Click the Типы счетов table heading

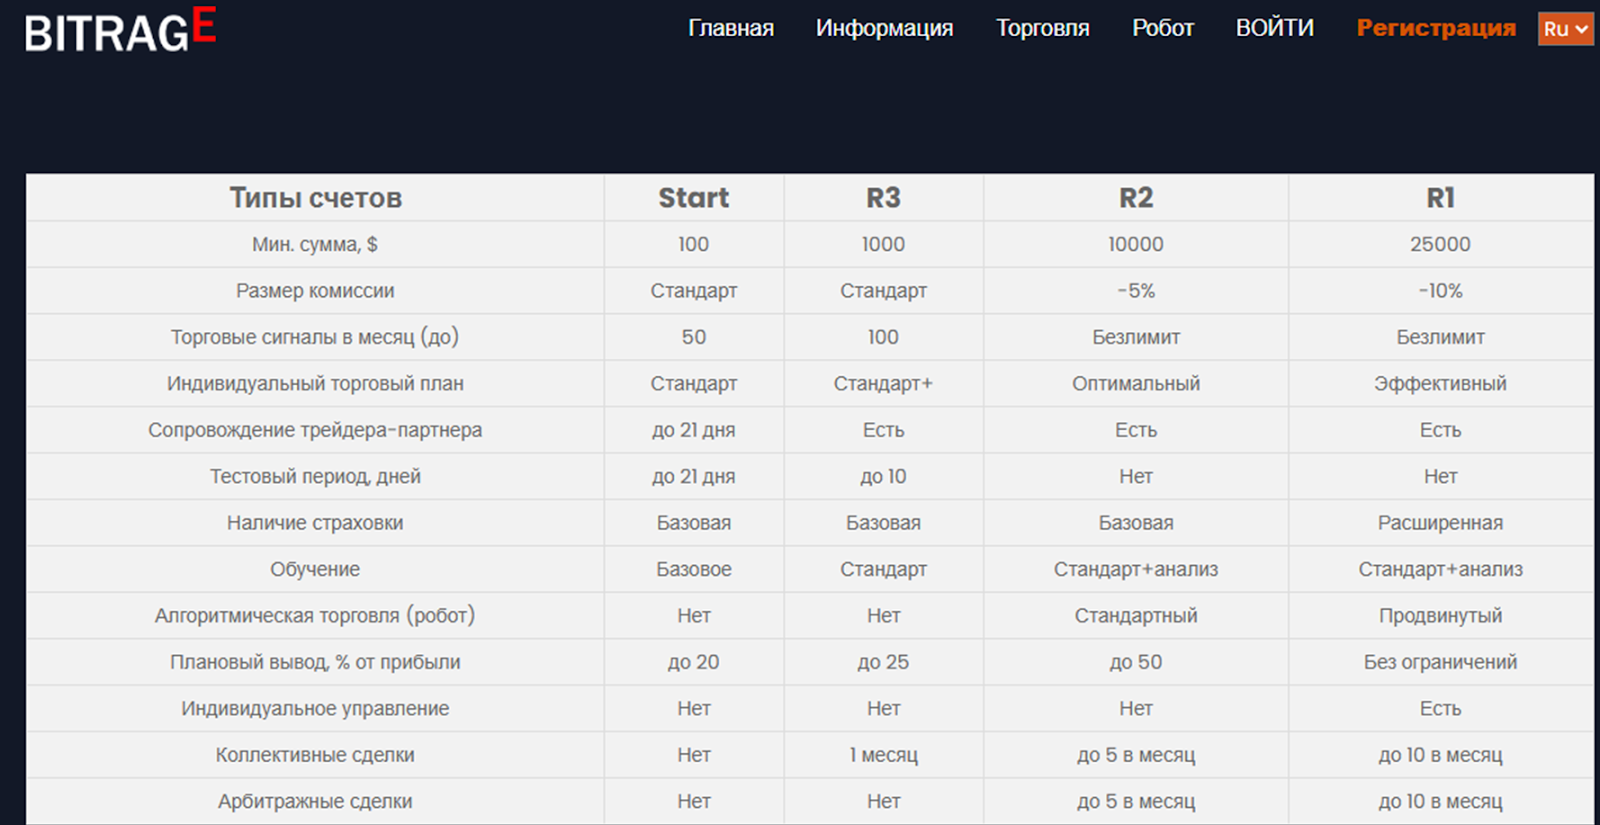click(315, 198)
